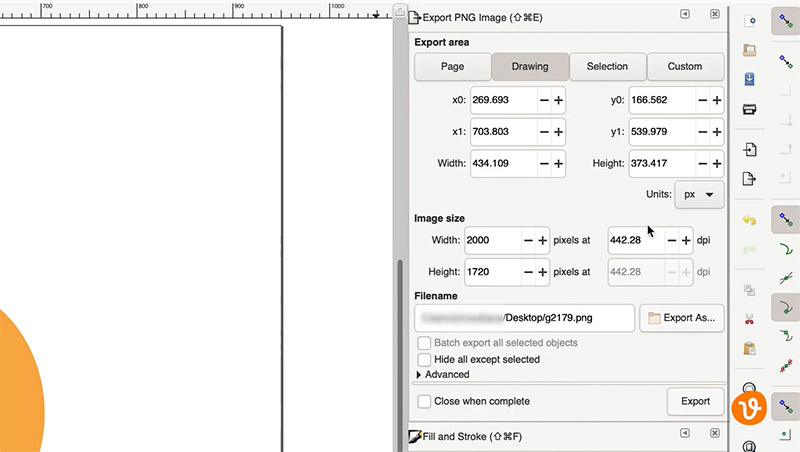The height and width of the screenshot is (452, 800).
Task: Click the x0 field showing 269.693
Action: point(504,100)
